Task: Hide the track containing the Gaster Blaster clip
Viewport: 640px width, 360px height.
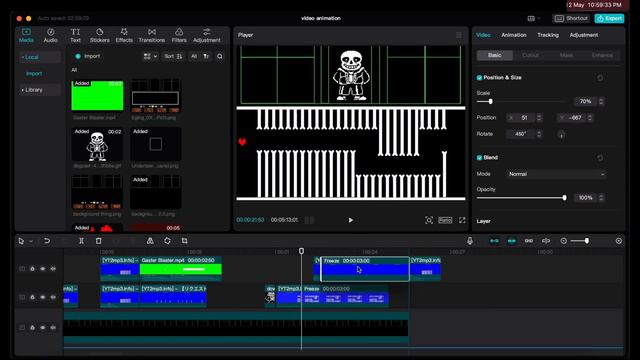Action: click(x=42, y=269)
